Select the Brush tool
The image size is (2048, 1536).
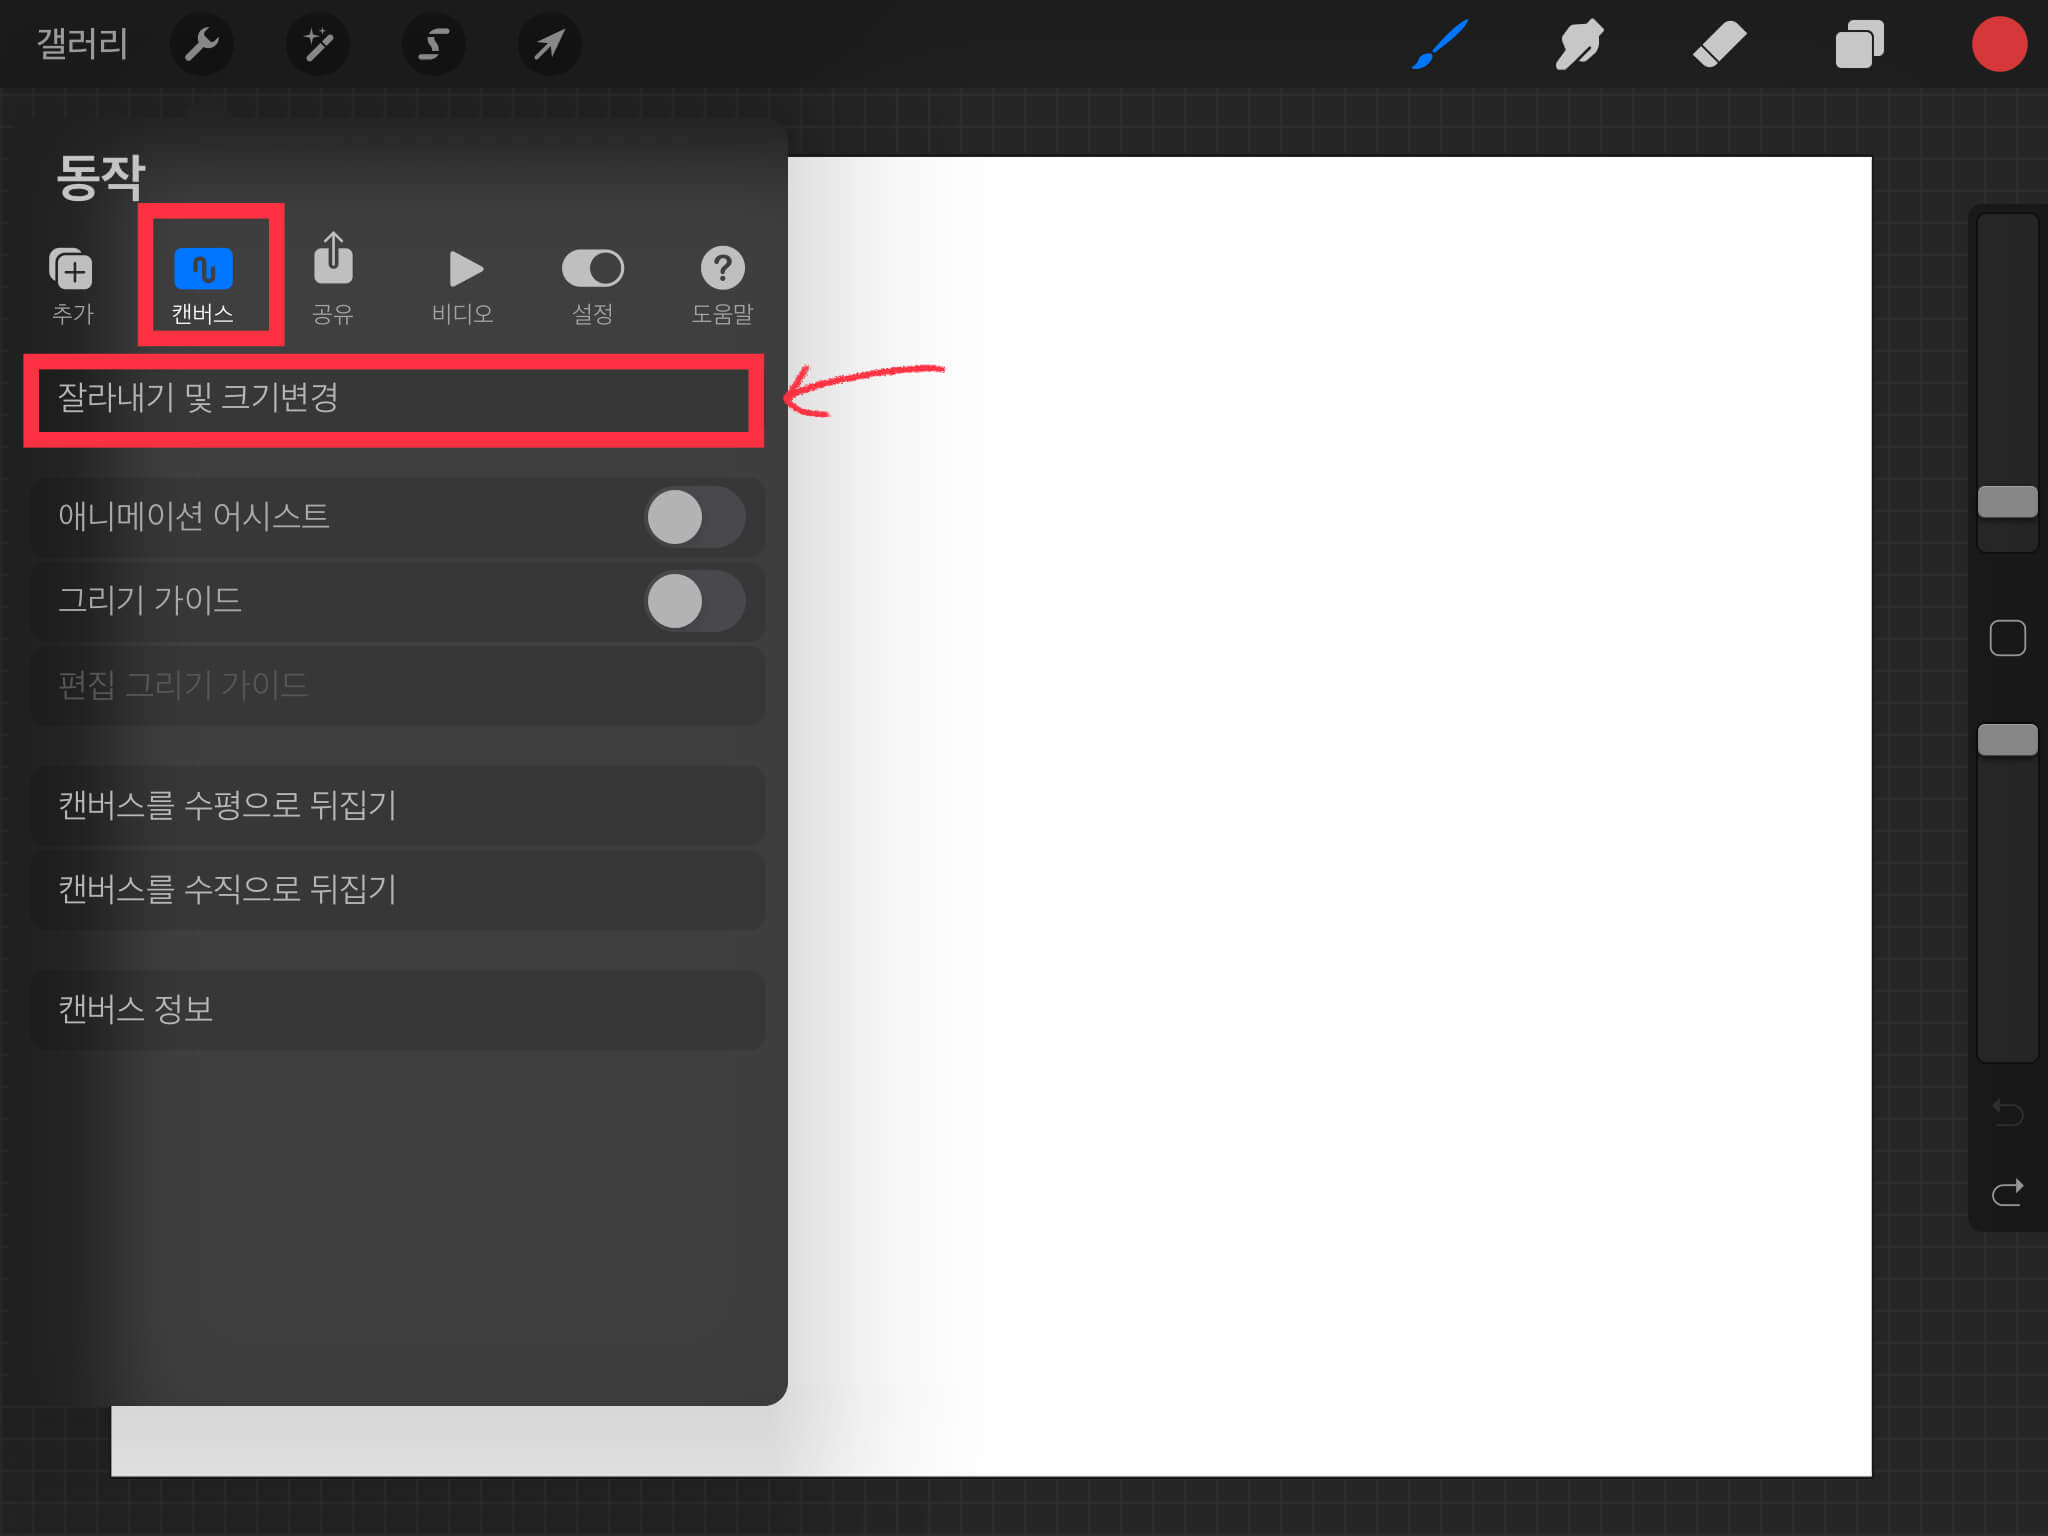click(x=1440, y=44)
